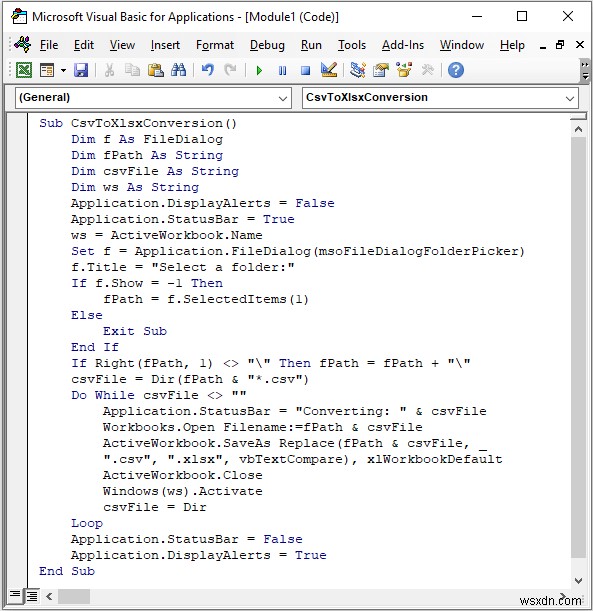Close the inner code window
This screenshot has width=593, height=611.
pyautogui.click(x=580, y=45)
